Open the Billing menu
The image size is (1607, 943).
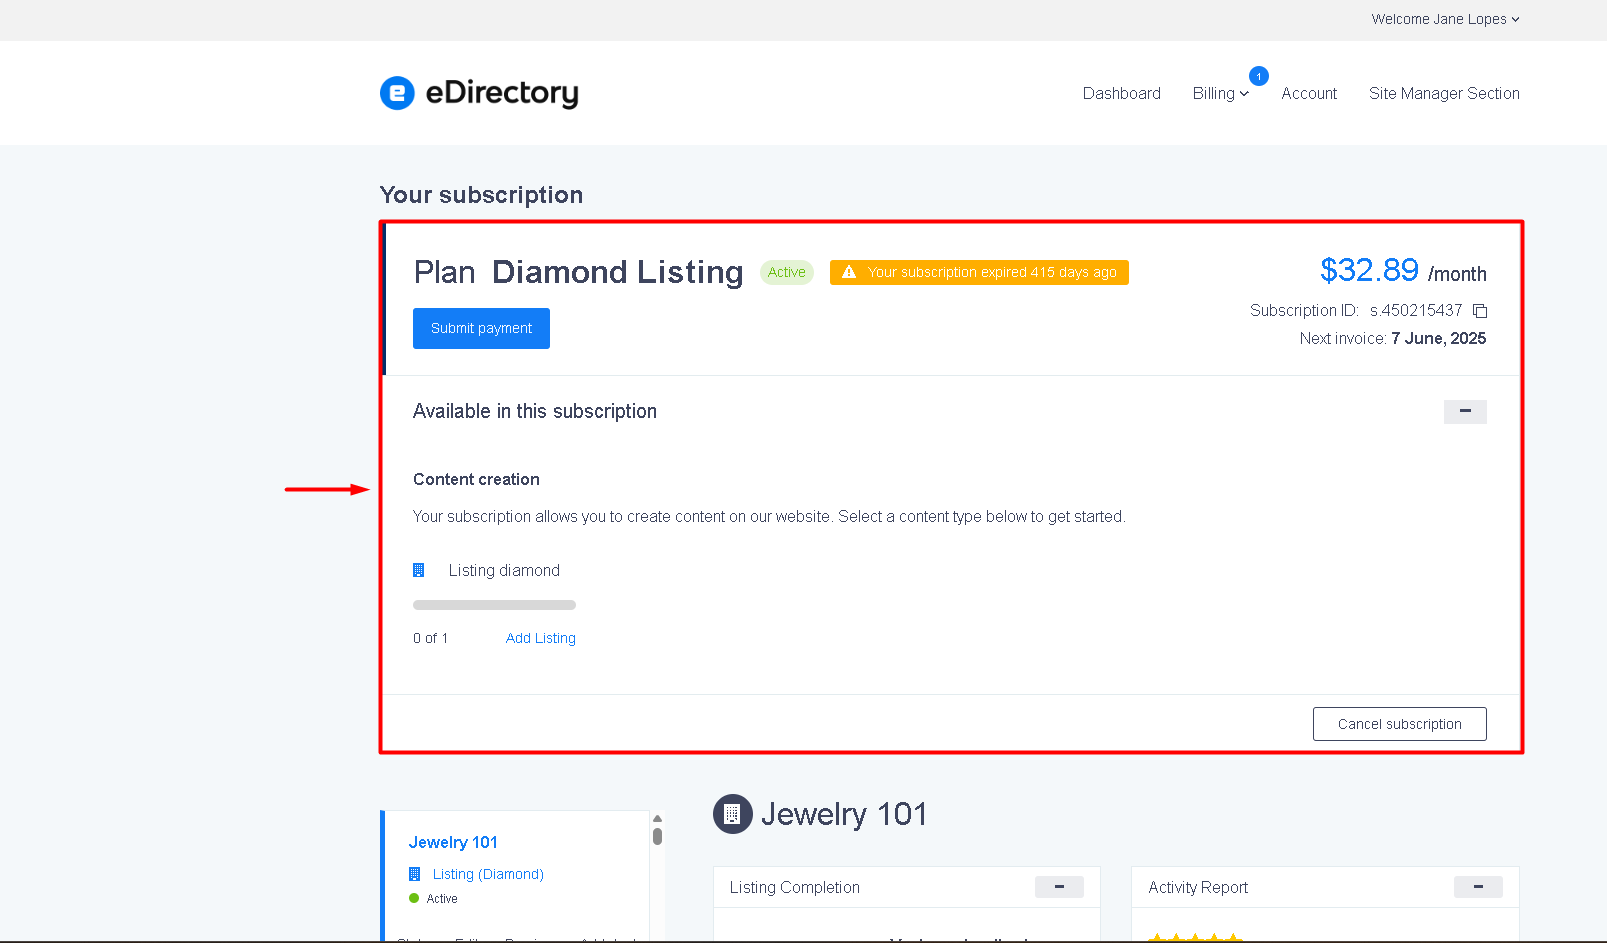pos(1220,93)
